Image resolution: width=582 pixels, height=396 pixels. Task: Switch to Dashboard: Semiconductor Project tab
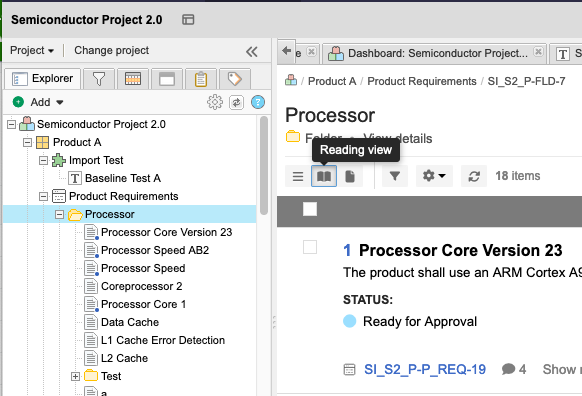434,54
